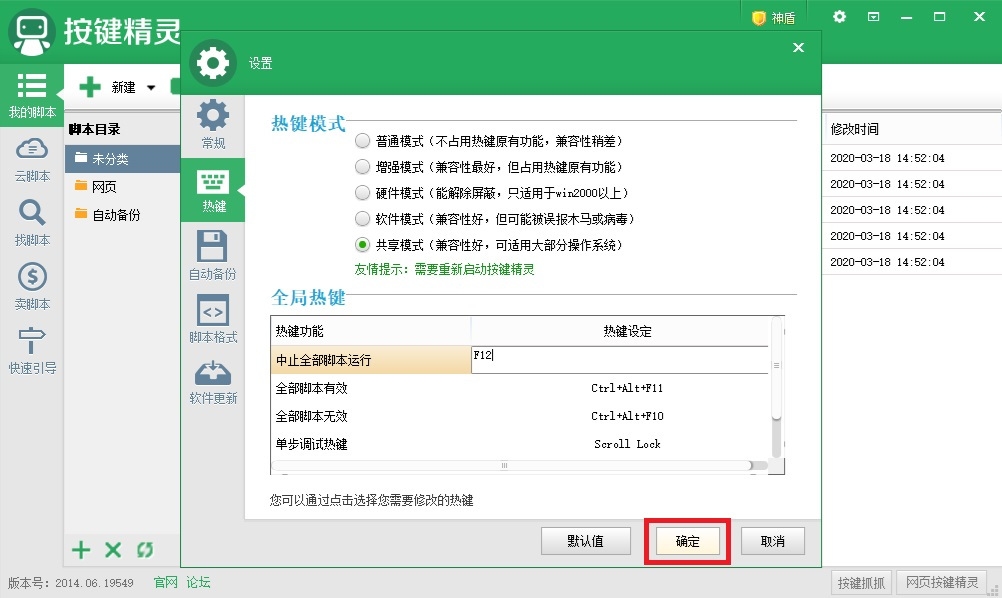Image resolution: width=1002 pixels, height=598 pixels.
Task: Open the 卖脚本 sell script icon
Action: pos(32,277)
